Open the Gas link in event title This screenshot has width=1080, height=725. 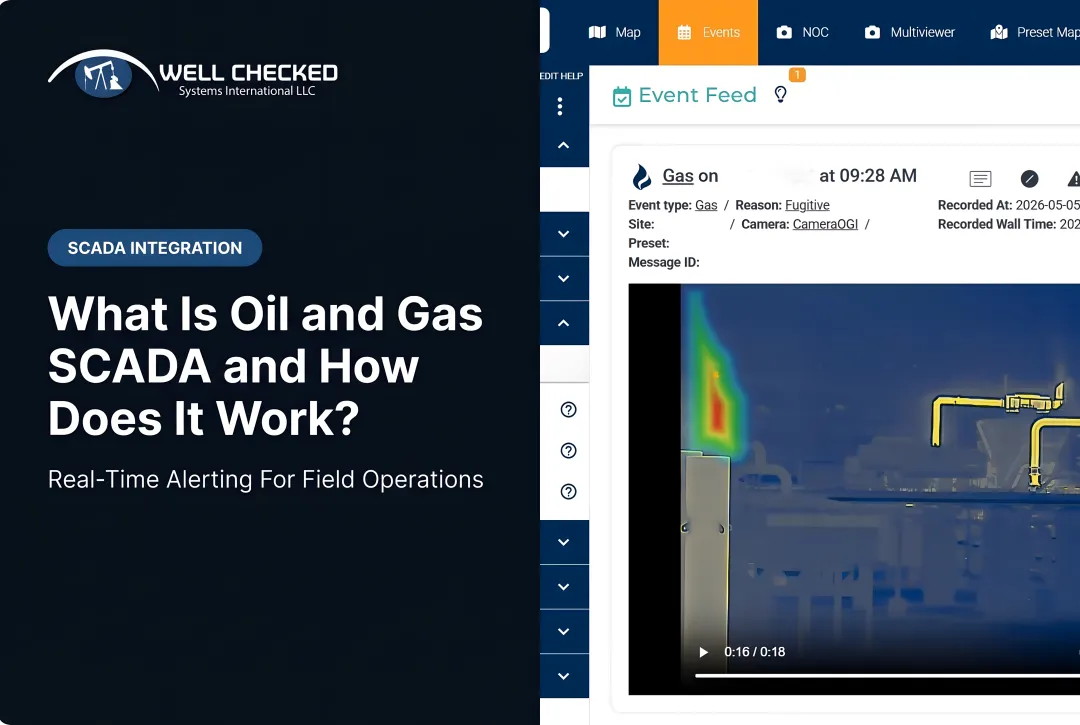click(x=678, y=176)
